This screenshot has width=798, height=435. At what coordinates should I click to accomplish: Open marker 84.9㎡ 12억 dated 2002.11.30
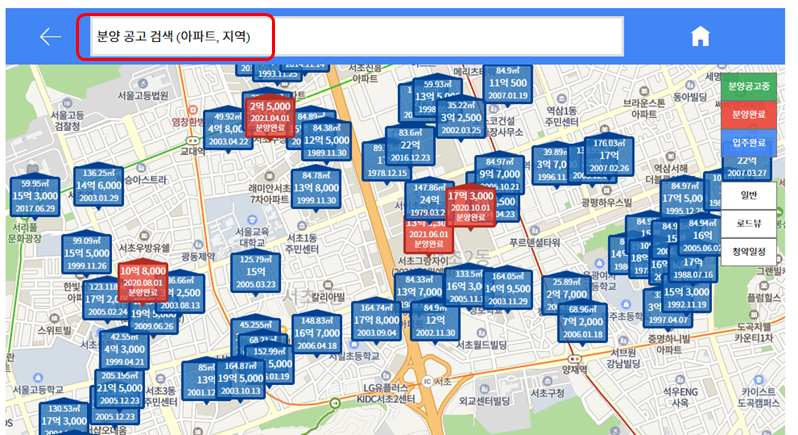coord(435,321)
